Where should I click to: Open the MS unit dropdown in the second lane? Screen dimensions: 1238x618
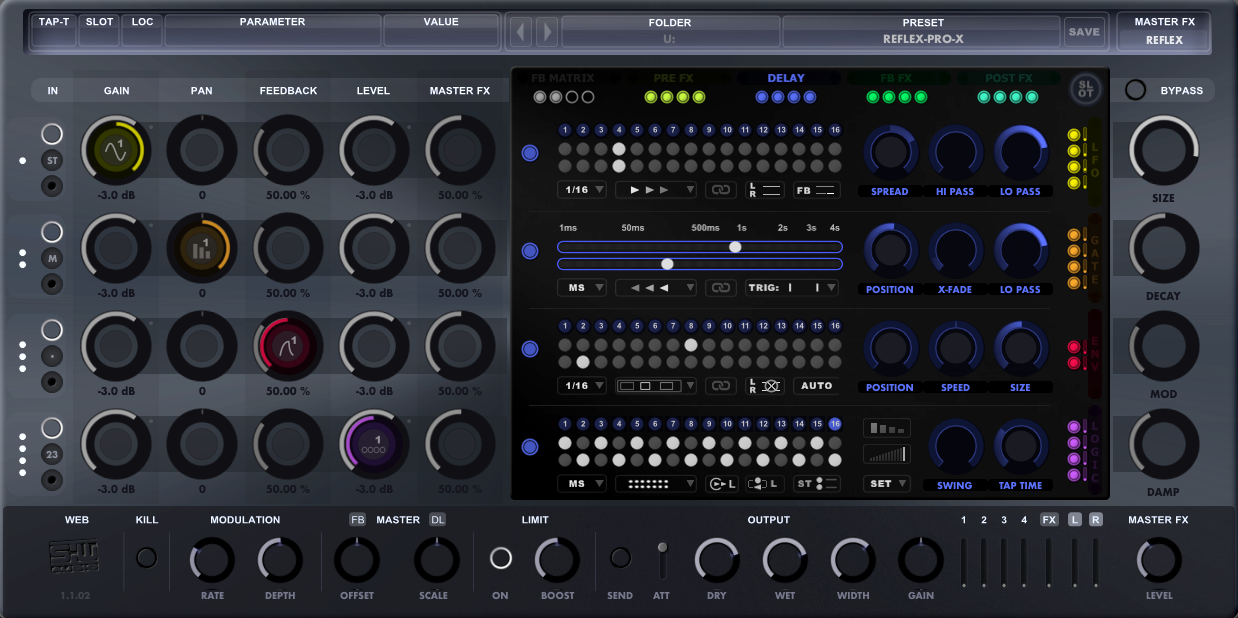[x=582, y=287]
